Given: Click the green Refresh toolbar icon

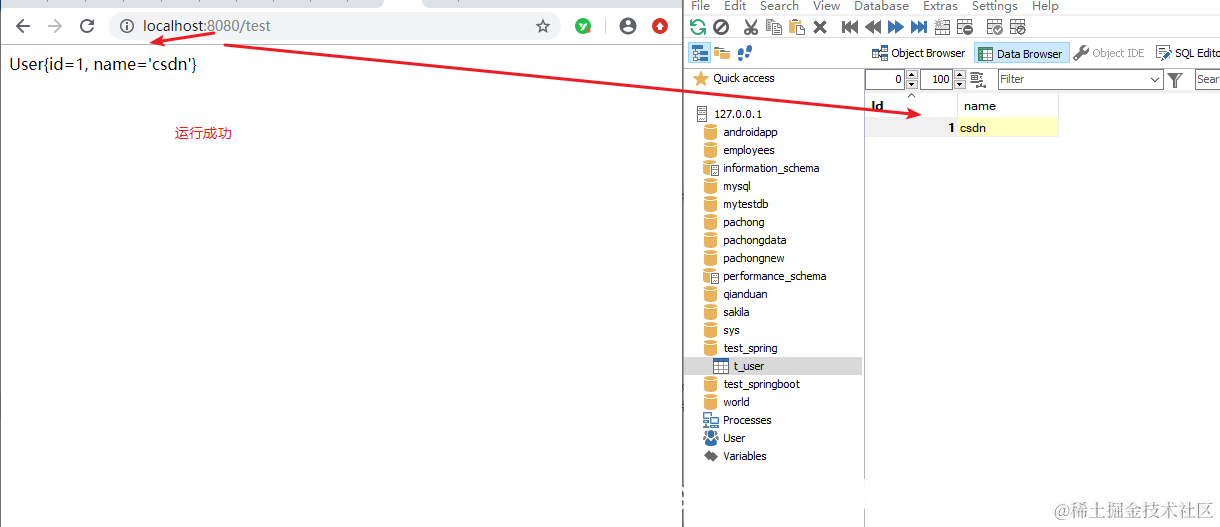Looking at the screenshot, I should [698, 27].
